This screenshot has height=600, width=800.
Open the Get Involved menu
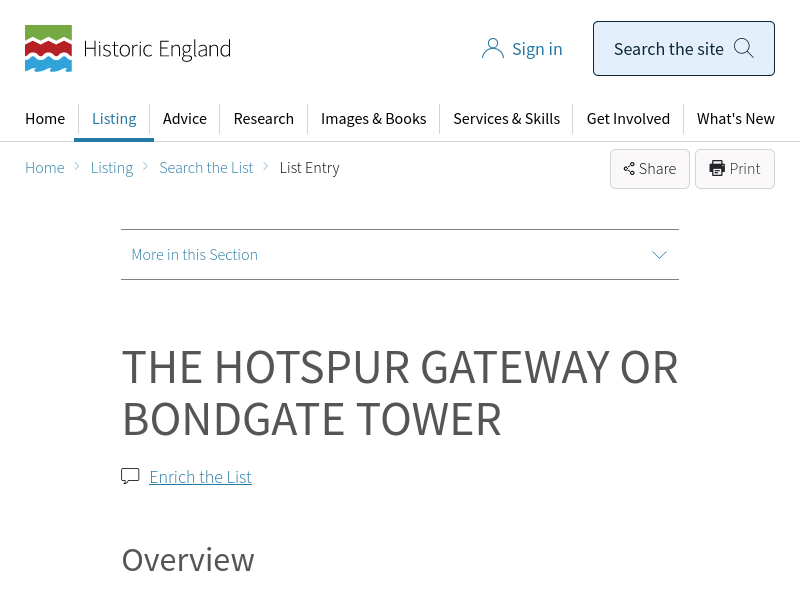[628, 119]
